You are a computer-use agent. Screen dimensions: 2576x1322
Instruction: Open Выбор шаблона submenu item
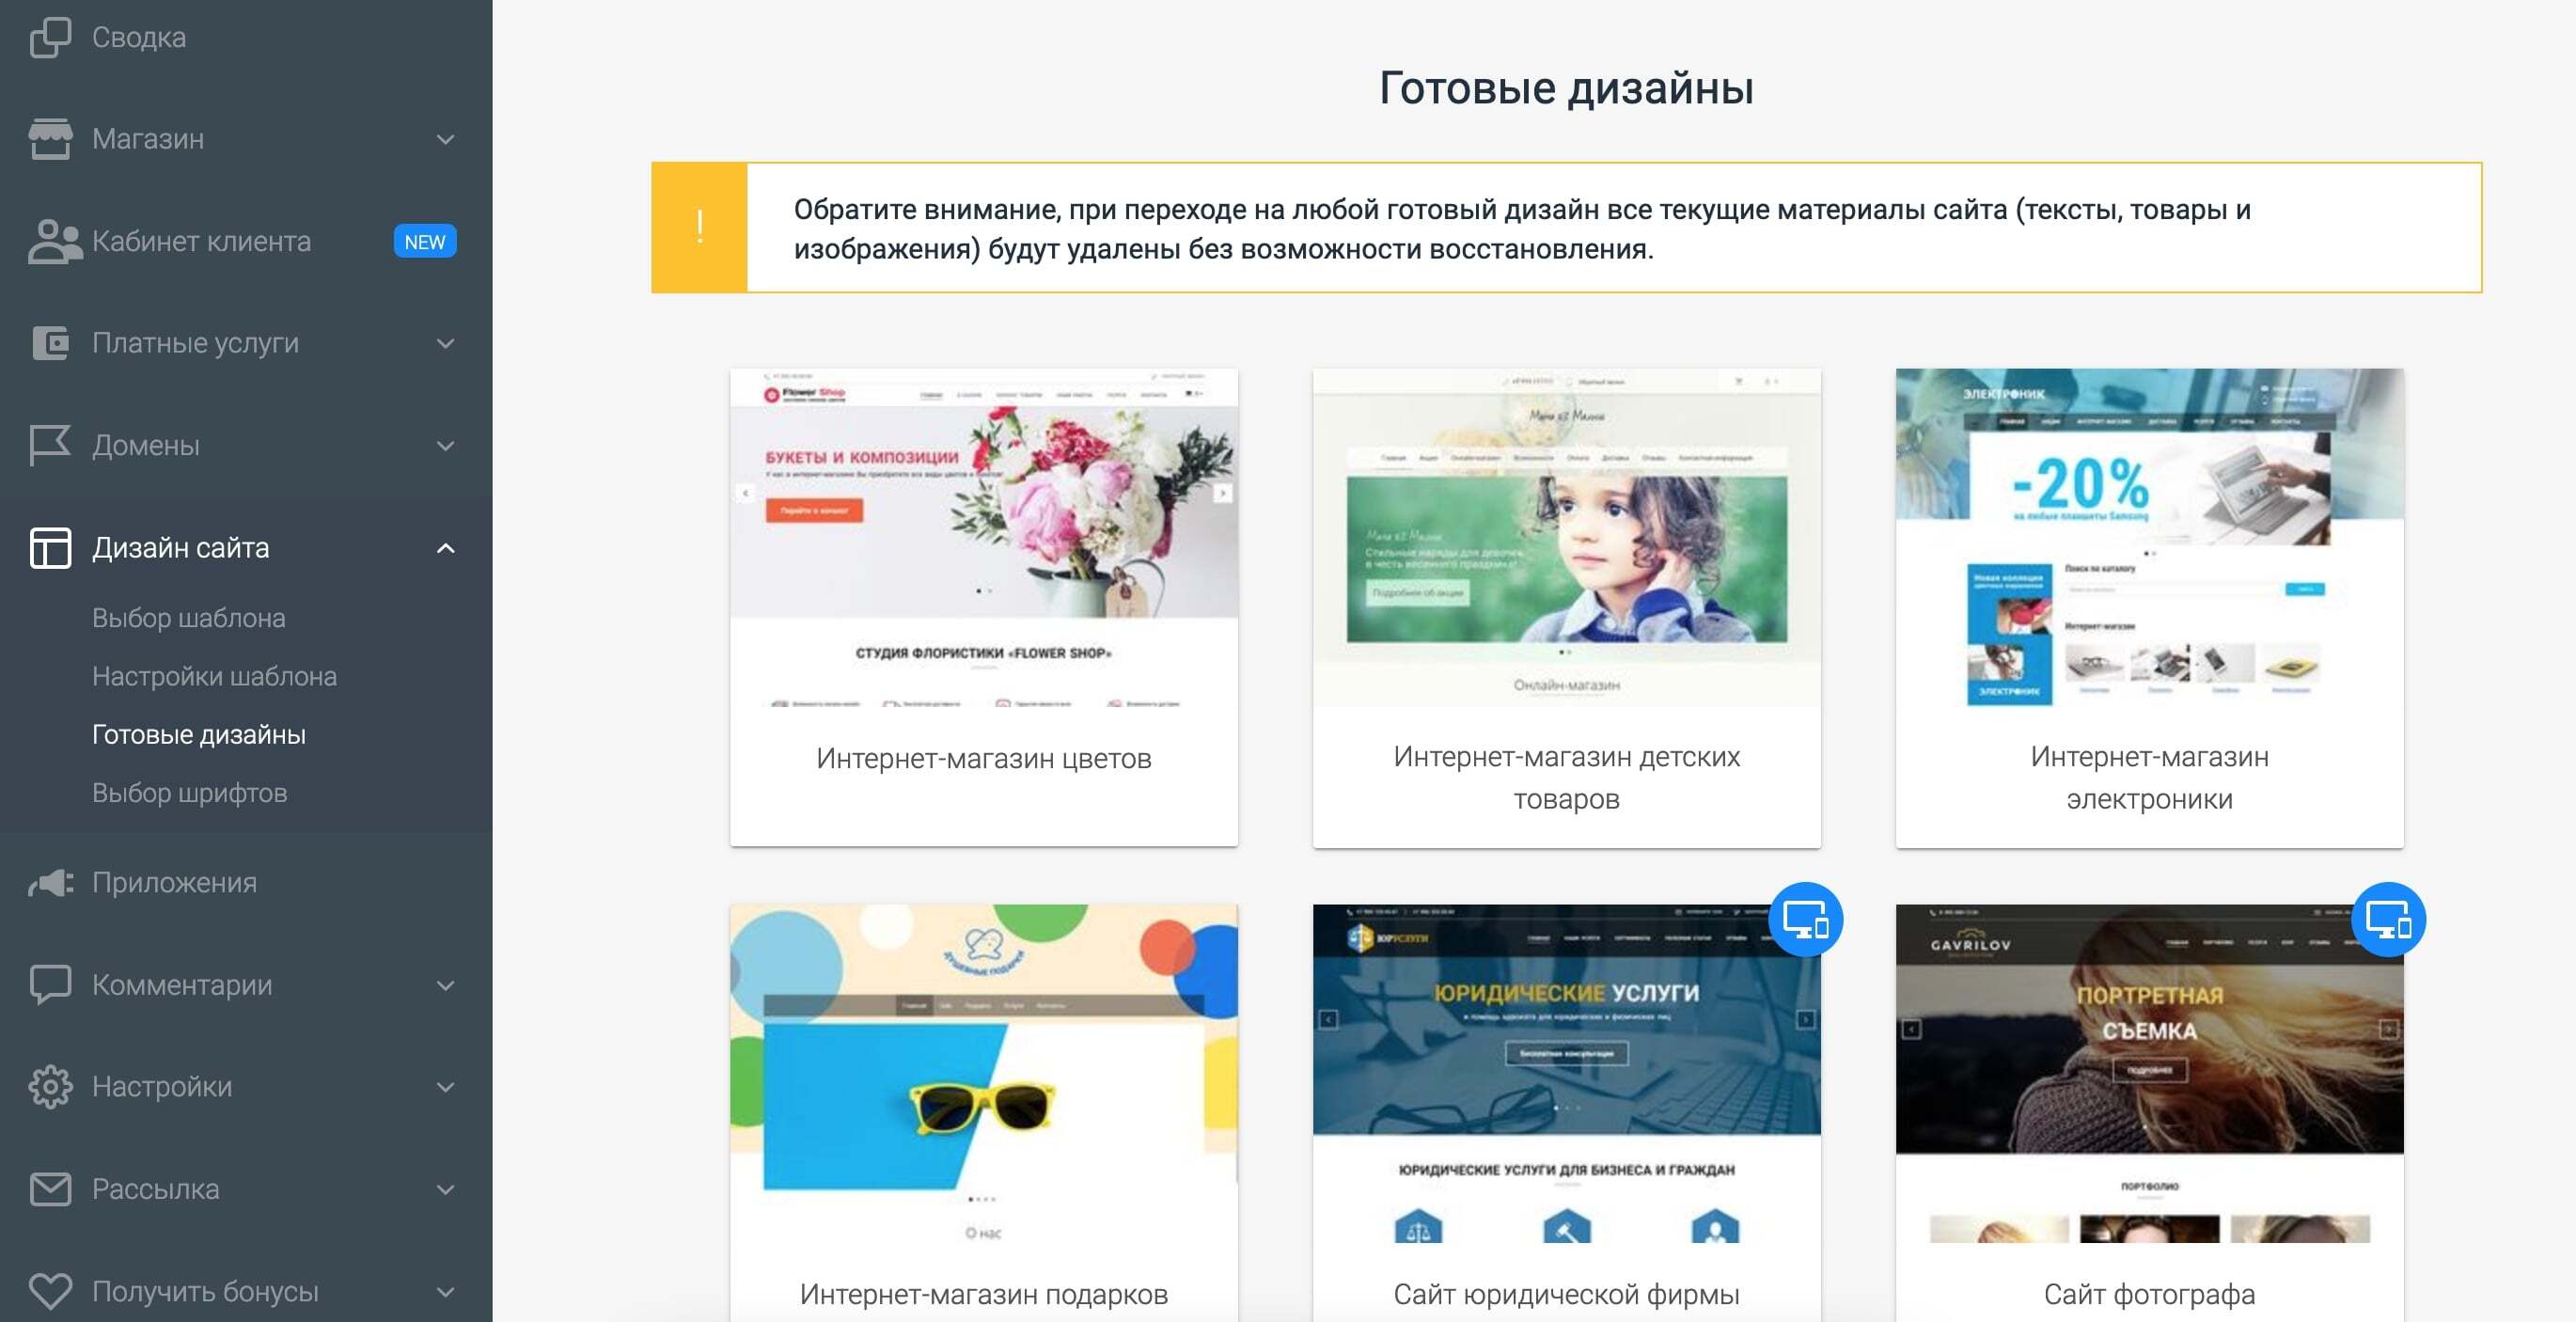189,618
